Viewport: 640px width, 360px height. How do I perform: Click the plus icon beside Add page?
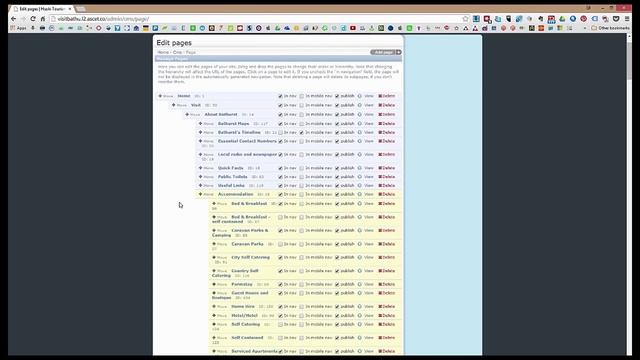click(398, 52)
